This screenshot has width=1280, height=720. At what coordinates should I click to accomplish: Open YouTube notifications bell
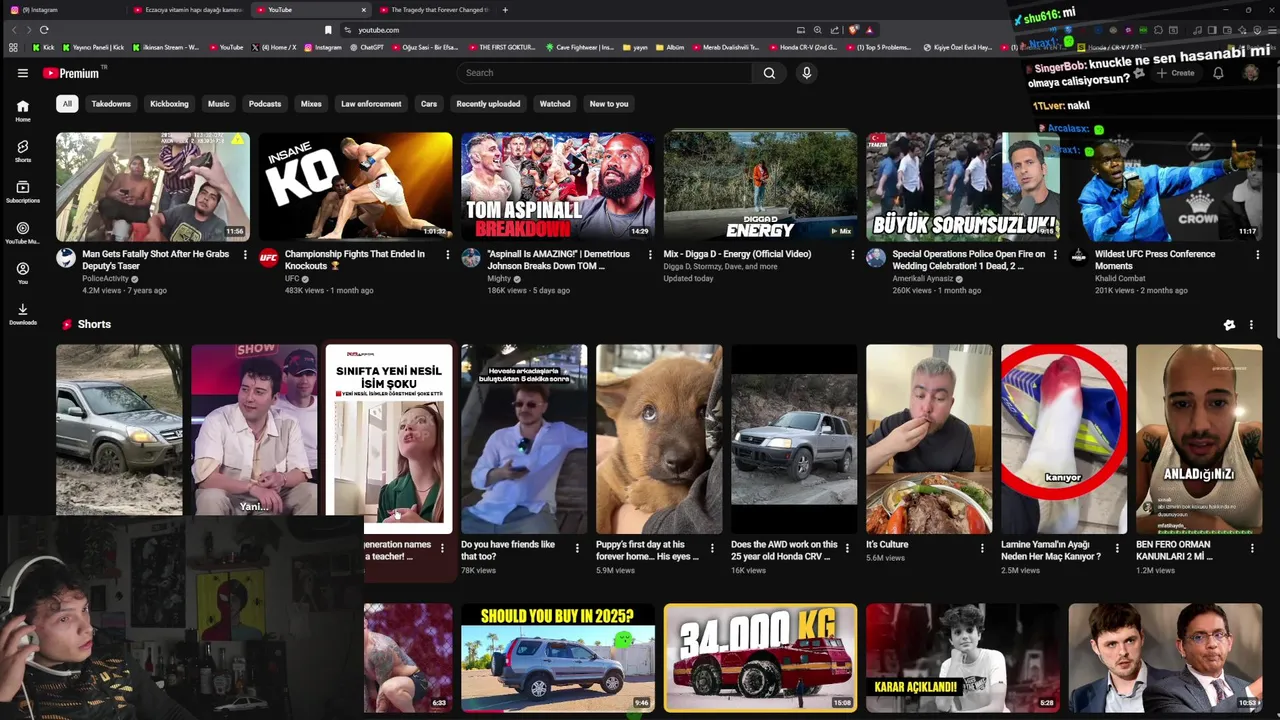pos(1218,73)
